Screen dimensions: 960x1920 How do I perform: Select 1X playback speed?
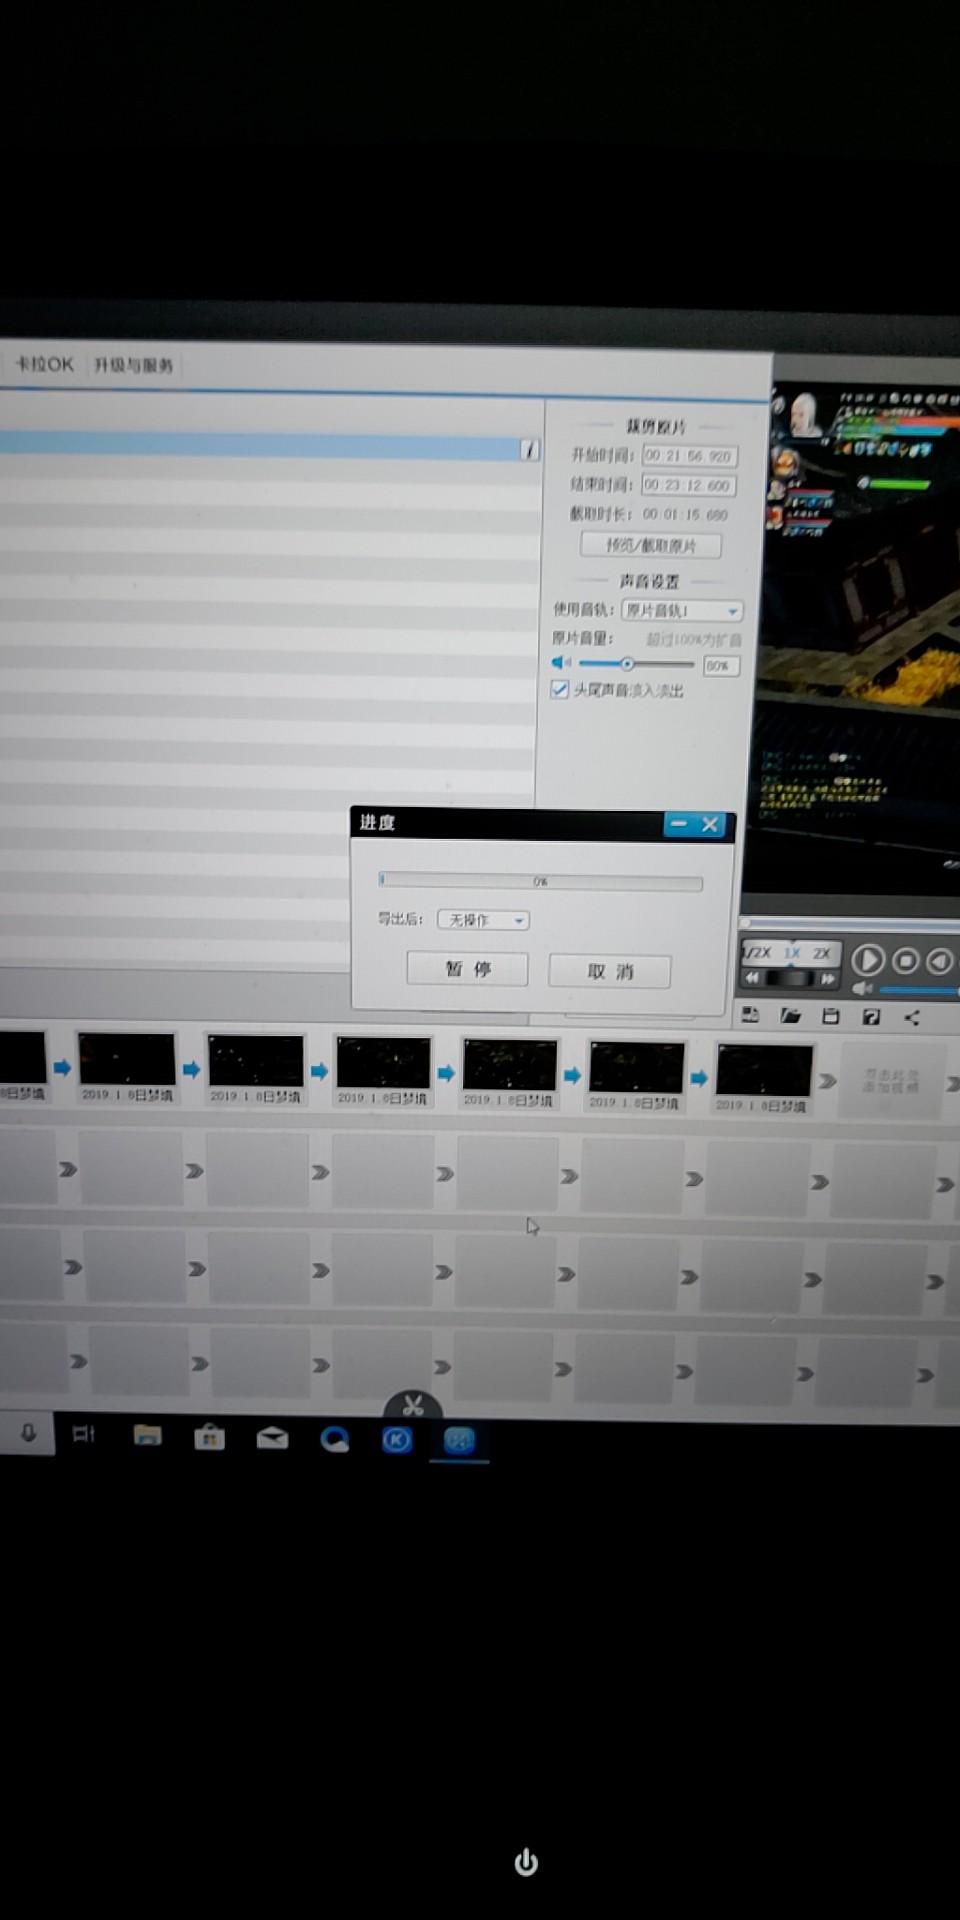[792, 953]
